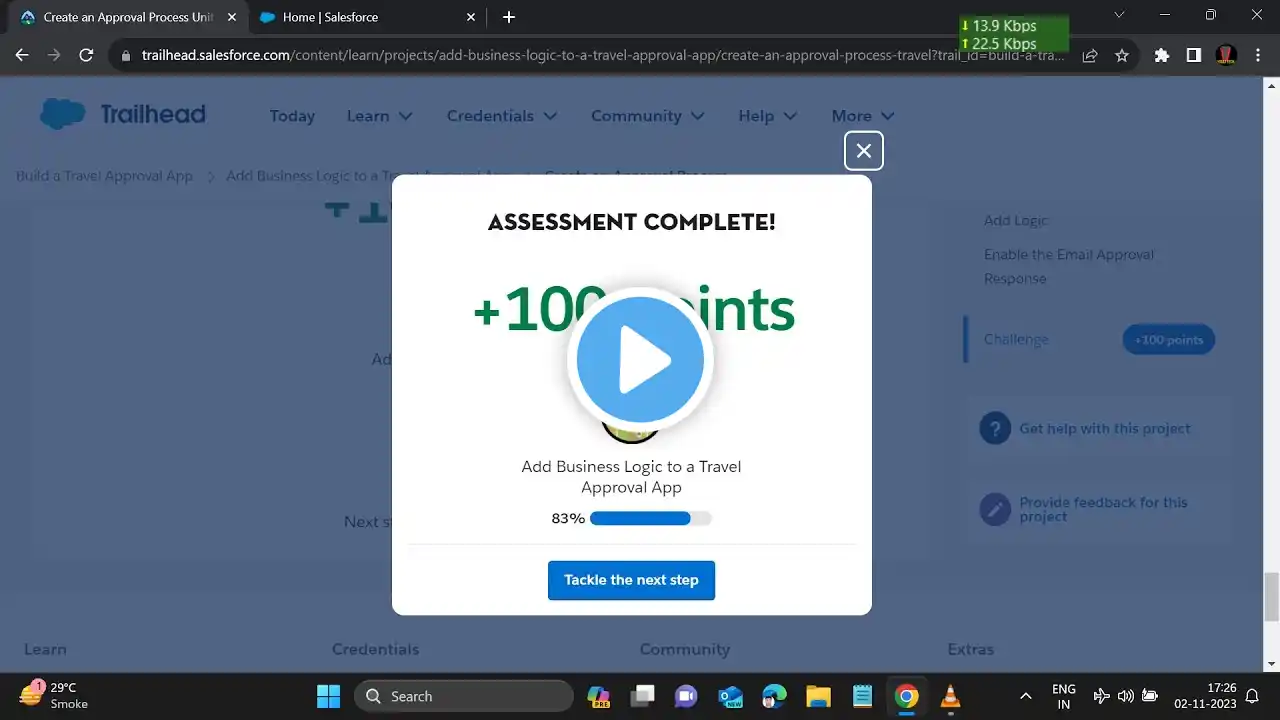
Task: Open the ENG IN language switcher
Action: (1064, 696)
